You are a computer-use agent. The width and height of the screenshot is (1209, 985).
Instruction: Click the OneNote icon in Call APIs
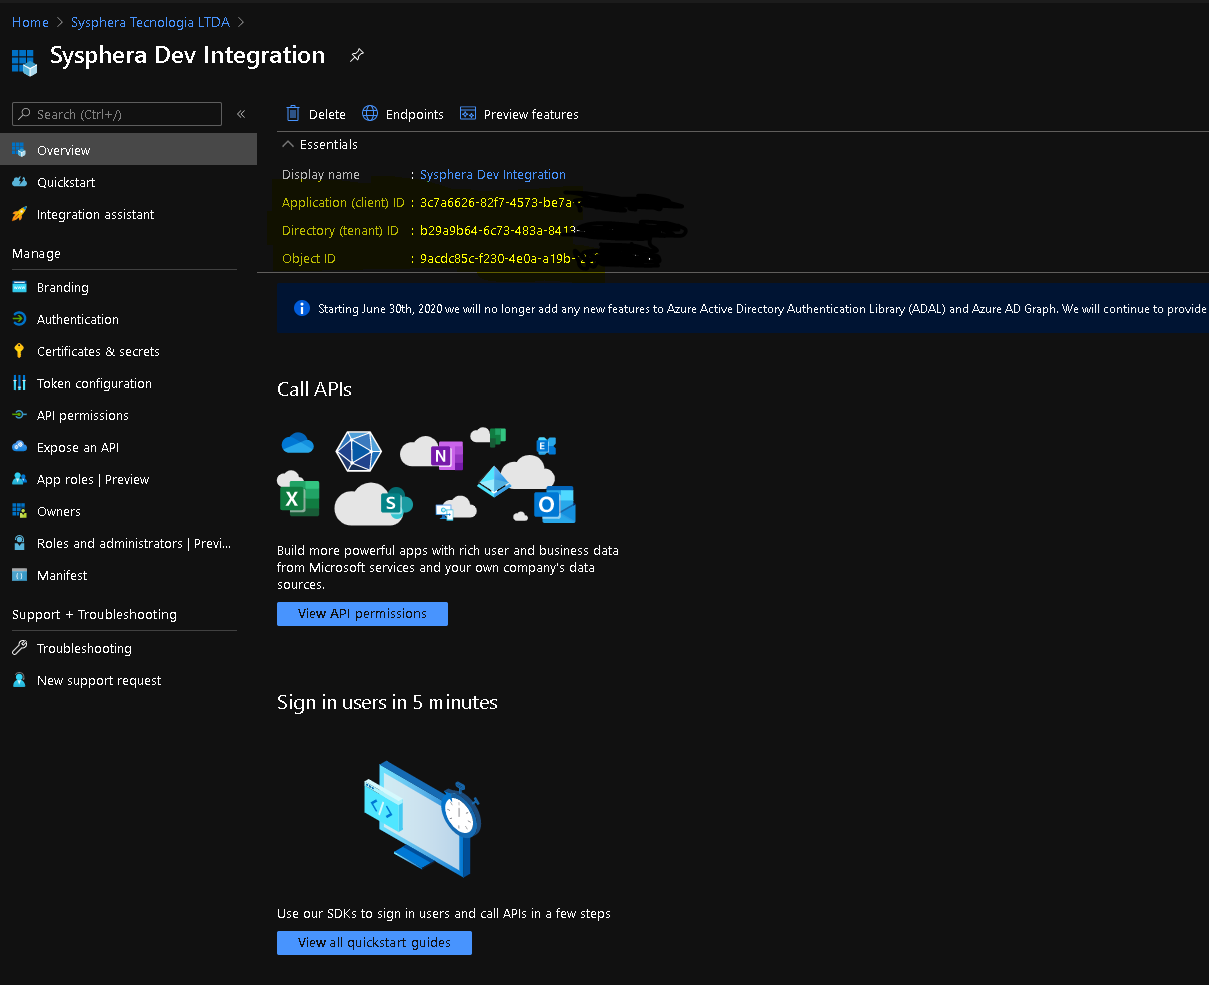click(445, 455)
